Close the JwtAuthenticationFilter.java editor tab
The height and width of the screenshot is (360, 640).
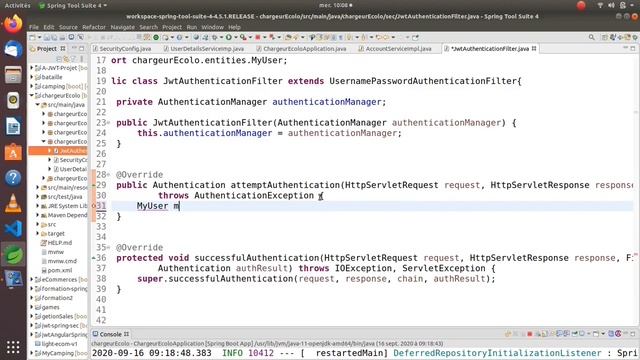[534, 49]
